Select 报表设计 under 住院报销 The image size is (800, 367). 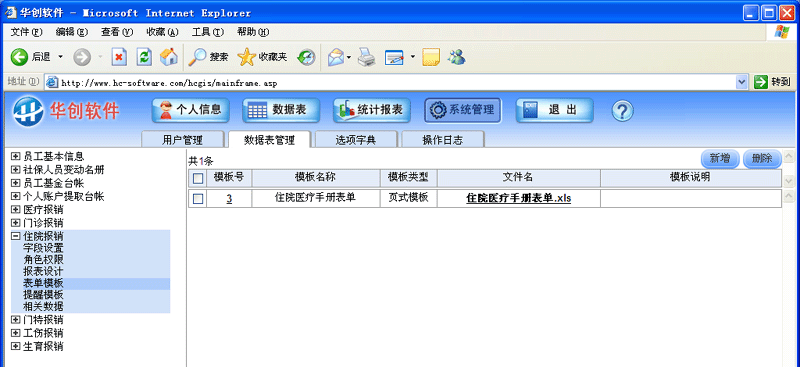click(43, 272)
